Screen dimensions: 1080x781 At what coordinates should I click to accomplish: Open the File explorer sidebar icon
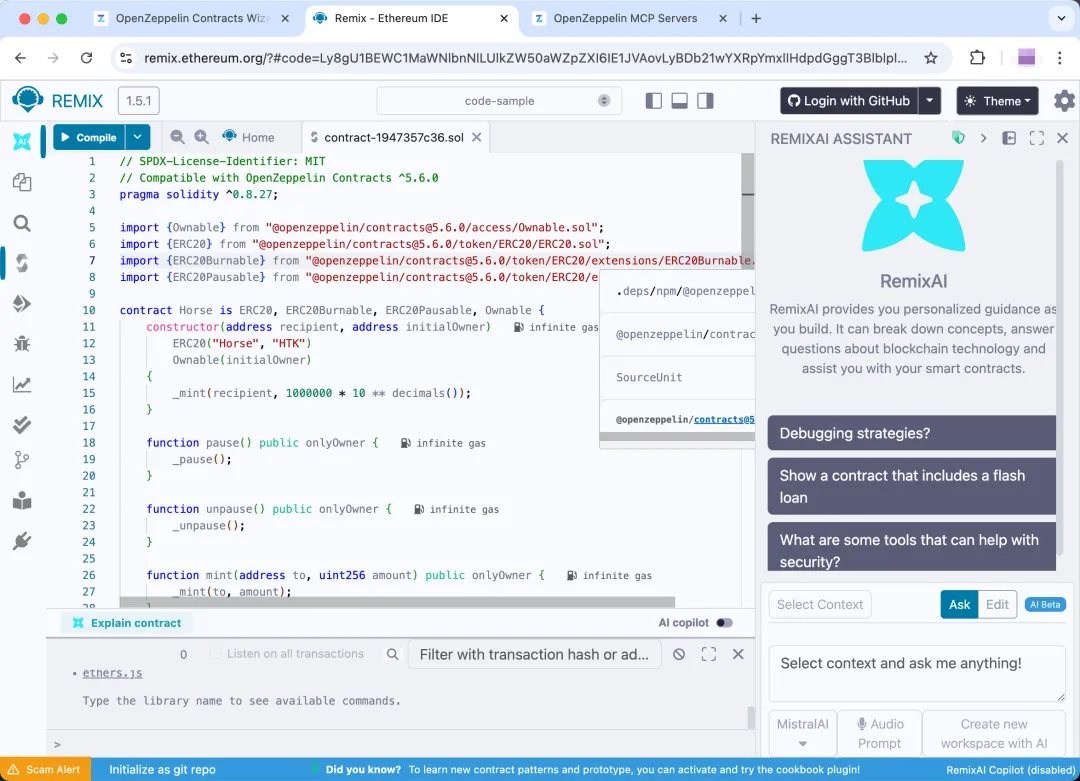click(x=22, y=182)
